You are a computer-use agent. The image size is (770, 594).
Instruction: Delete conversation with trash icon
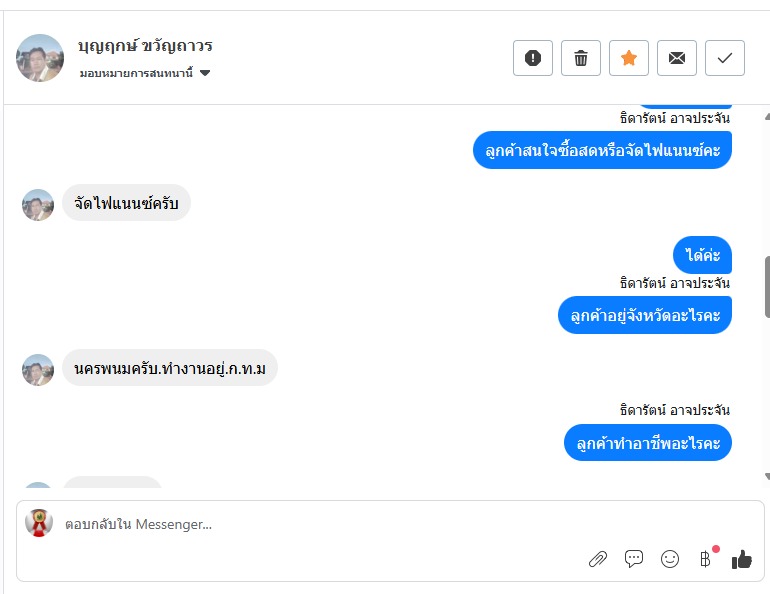[x=581, y=58]
